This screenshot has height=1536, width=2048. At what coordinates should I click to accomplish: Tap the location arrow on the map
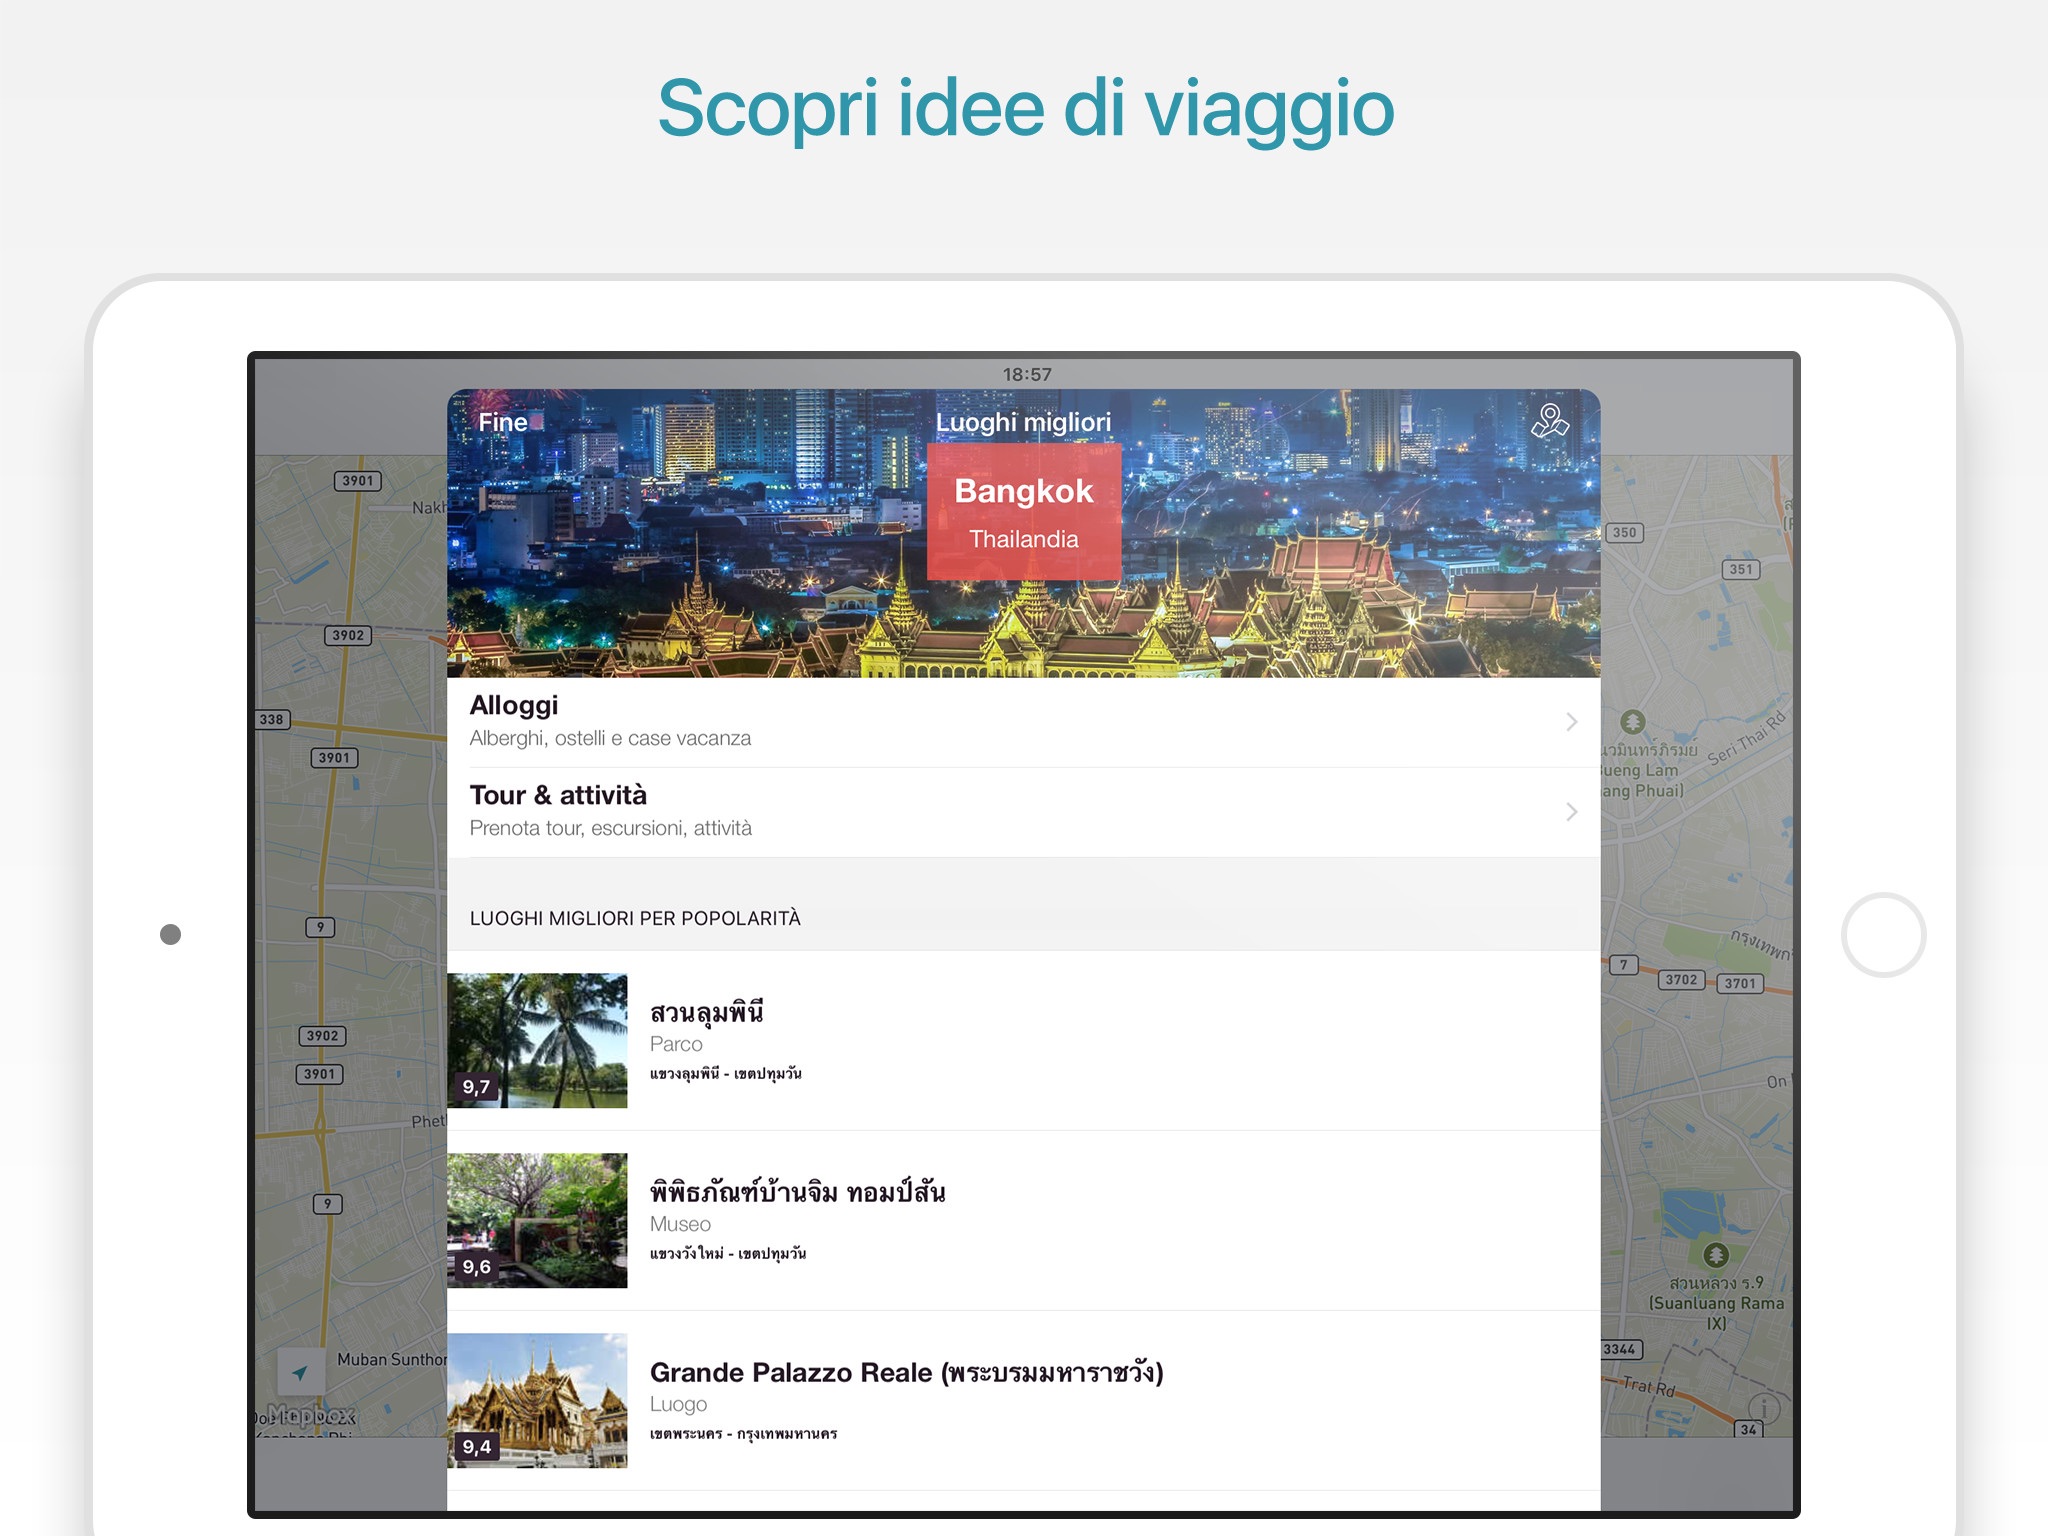coord(300,1372)
